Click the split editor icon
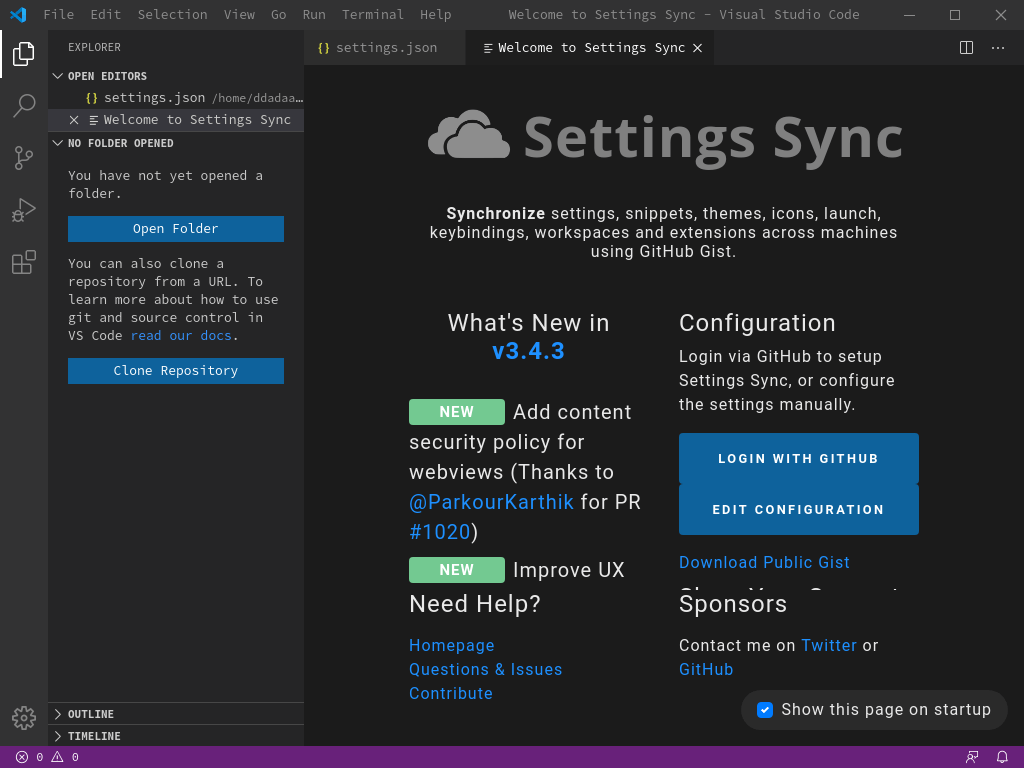The width and height of the screenshot is (1024, 768). [x=966, y=47]
